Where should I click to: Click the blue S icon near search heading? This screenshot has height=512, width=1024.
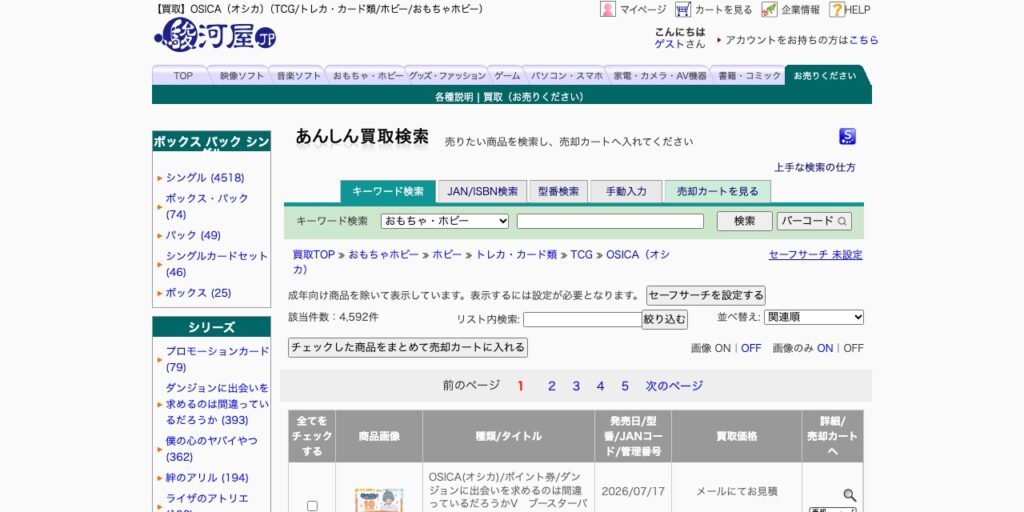pos(847,136)
